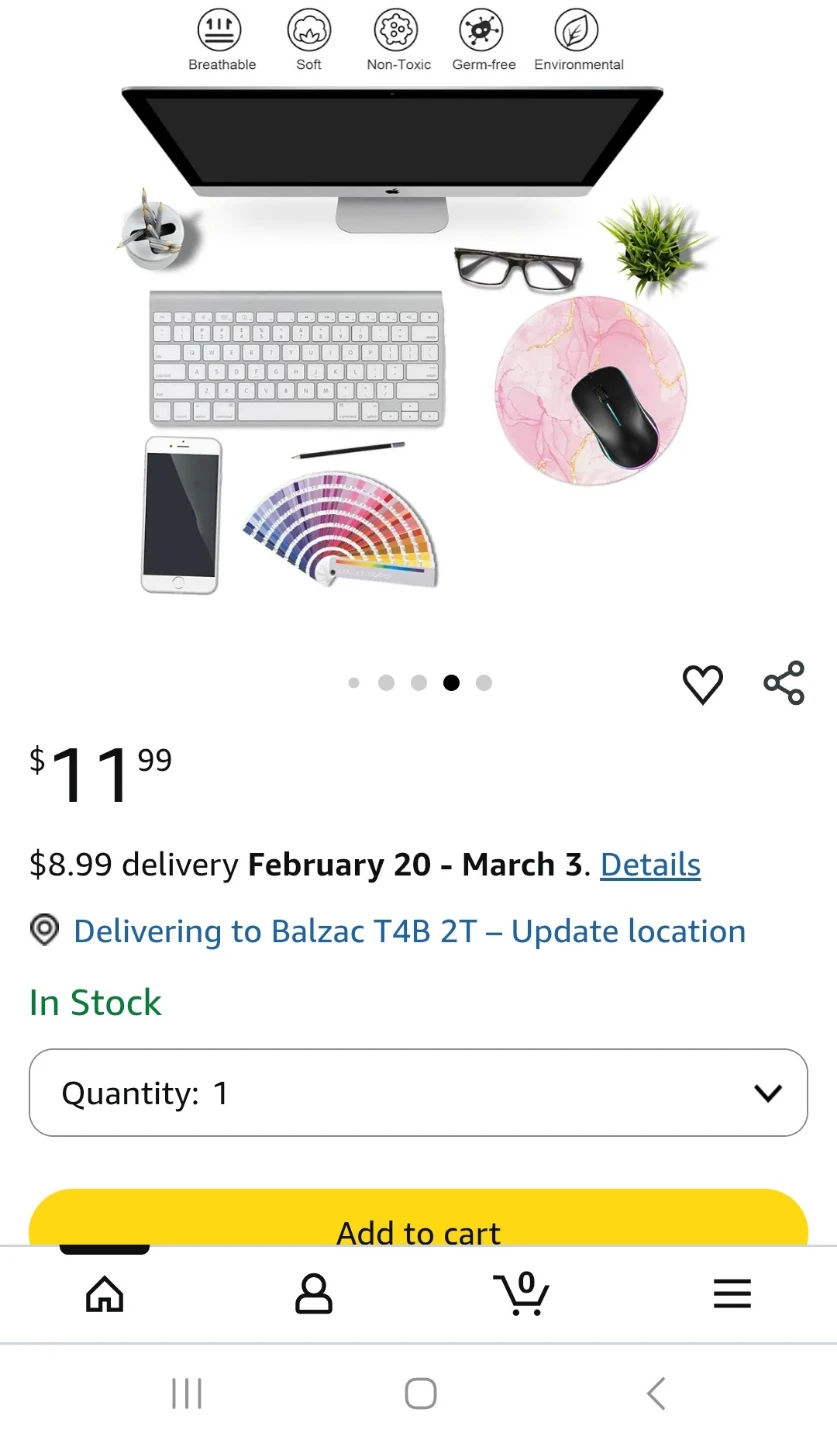Tap the location pin icon
This screenshot has height=1440, width=837.
click(x=45, y=930)
